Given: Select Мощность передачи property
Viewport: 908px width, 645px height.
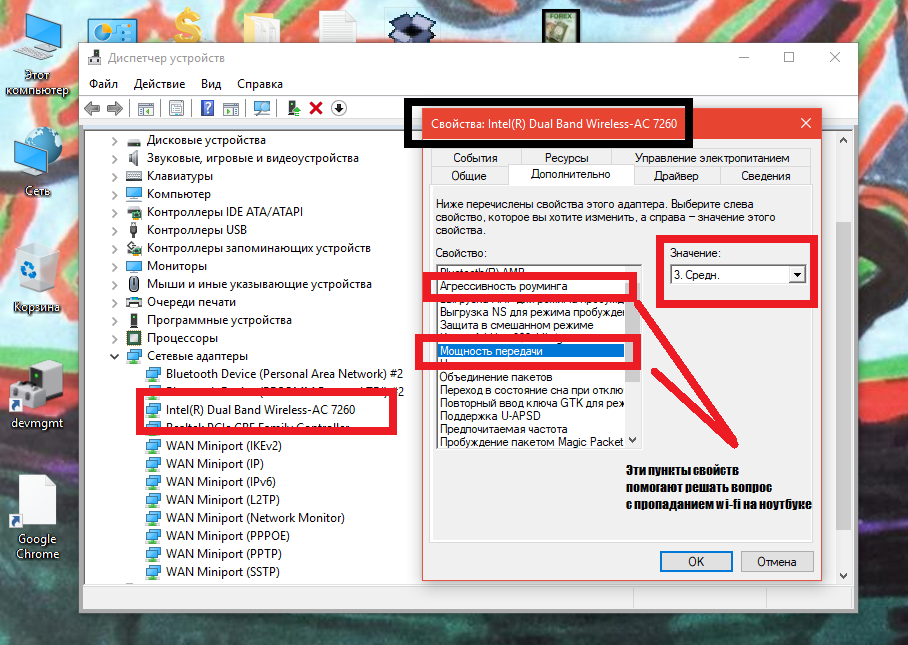Looking at the screenshot, I should click(530, 351).
